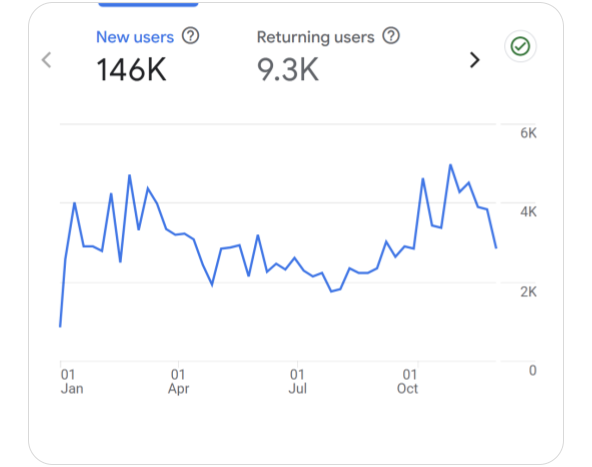Go to previous metrics with left chevron
The width and height of the screenshot is (592, 467).
(x=46, y=60)
